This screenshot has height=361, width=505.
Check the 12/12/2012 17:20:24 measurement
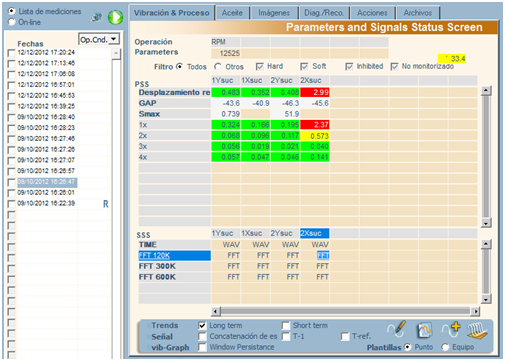(x=11, y=53)
